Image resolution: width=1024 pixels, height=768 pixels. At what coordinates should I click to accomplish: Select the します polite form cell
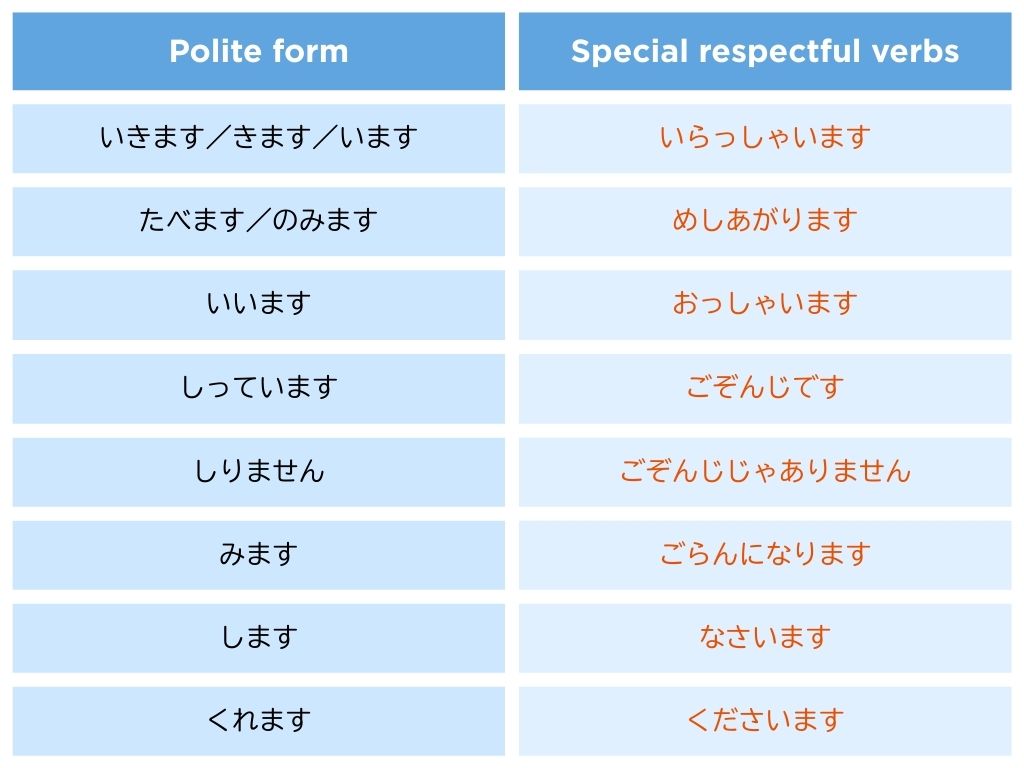pos(259,636)
